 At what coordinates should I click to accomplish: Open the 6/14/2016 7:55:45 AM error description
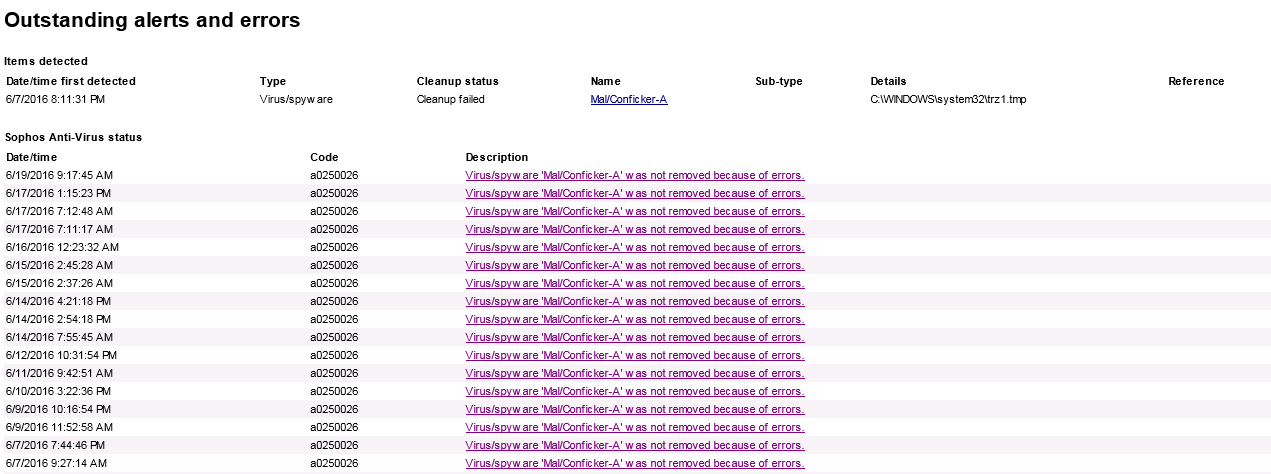pos(635,337)
